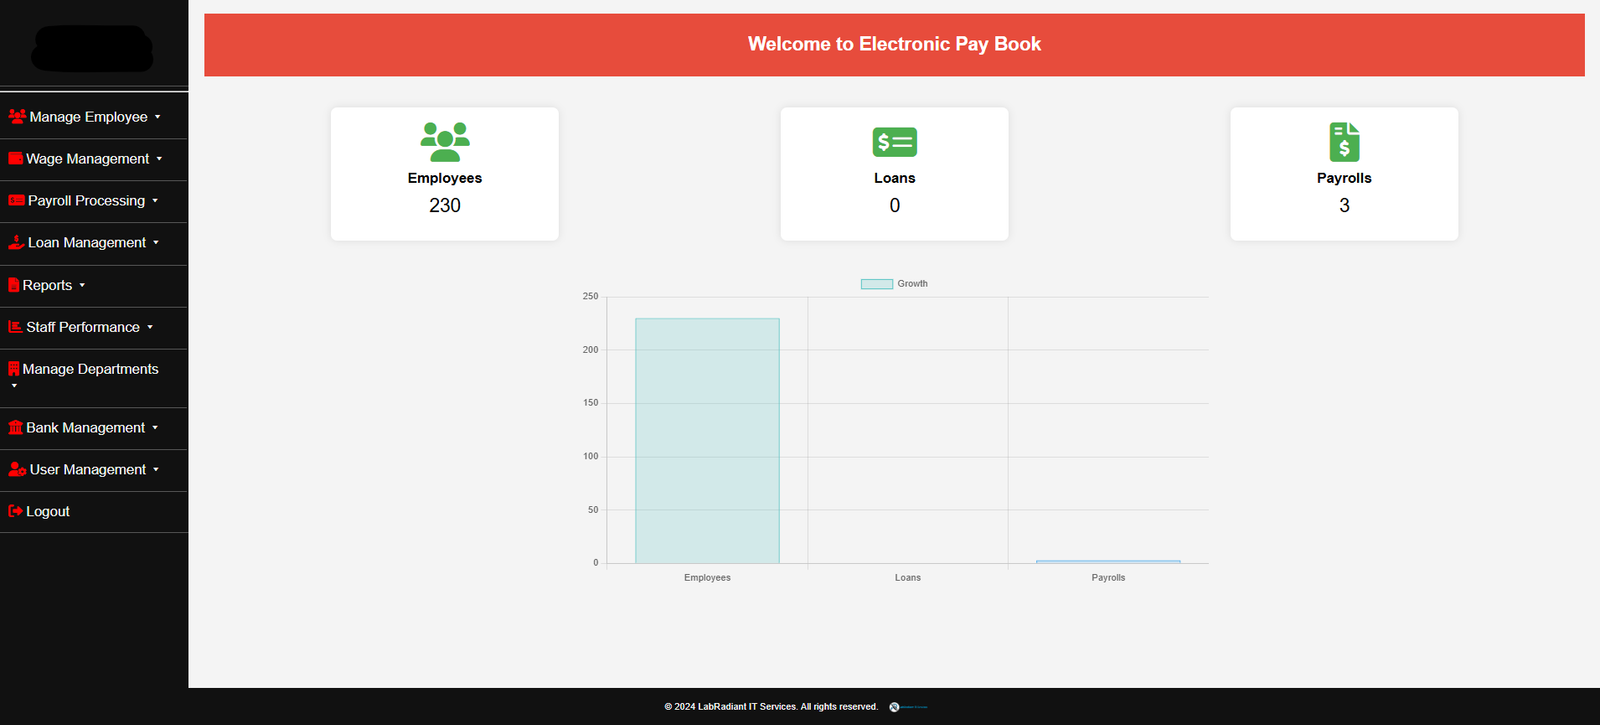Image resolution: width=1600 pixels, height=725 pixels.
Task: Open the Wage Management menu
Action: tap(87, 159)
